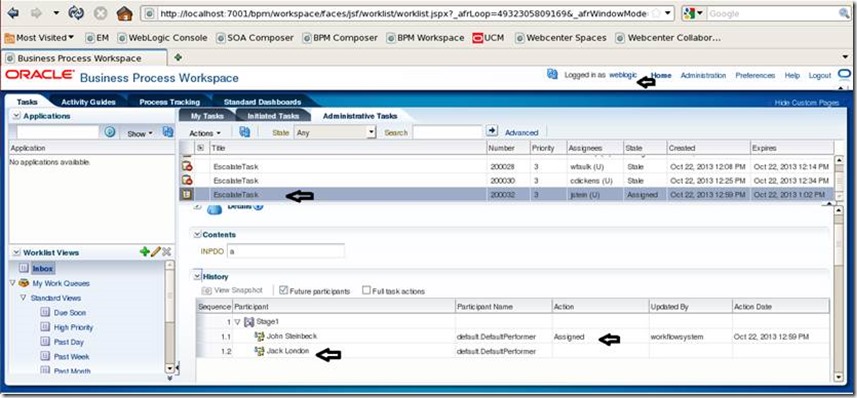Viewport: 857px width, 398px height.
Task: Run the task search arrow button
Action: tap(492, 131)
